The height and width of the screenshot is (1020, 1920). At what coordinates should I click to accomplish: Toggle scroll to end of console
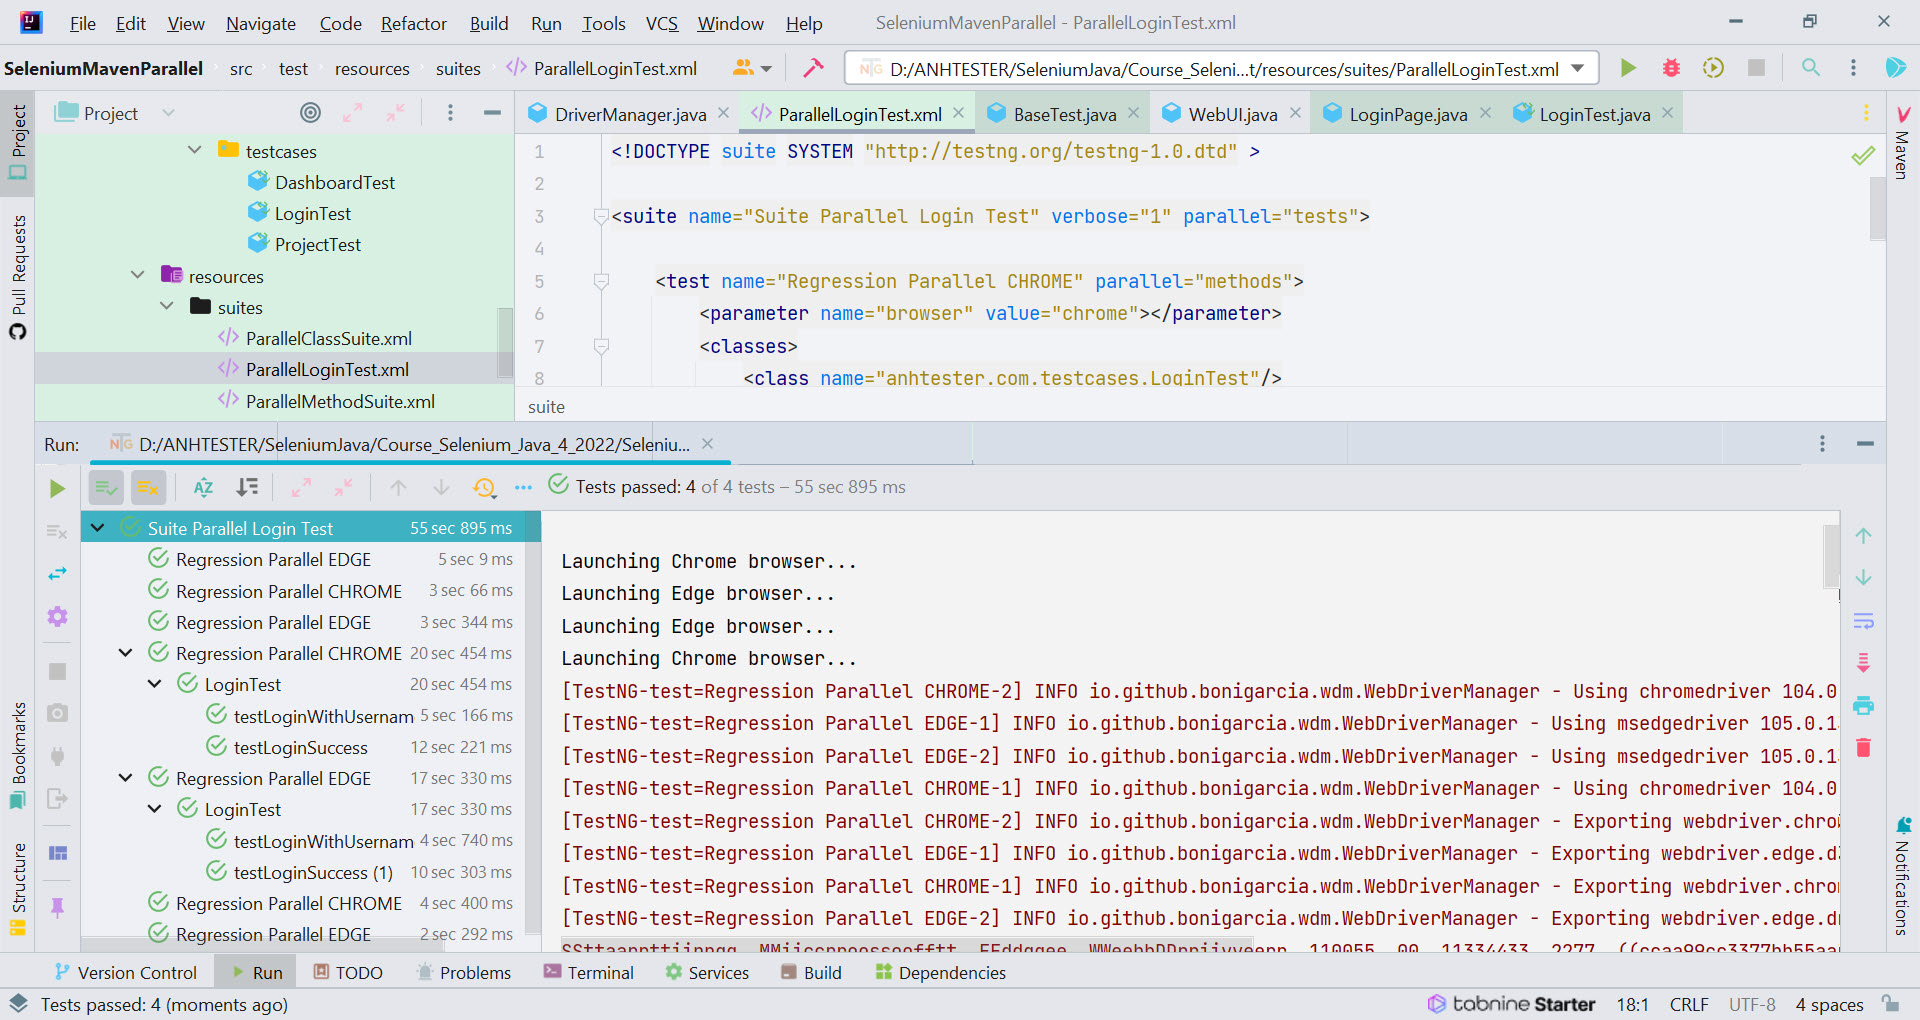coord(1863,663)
